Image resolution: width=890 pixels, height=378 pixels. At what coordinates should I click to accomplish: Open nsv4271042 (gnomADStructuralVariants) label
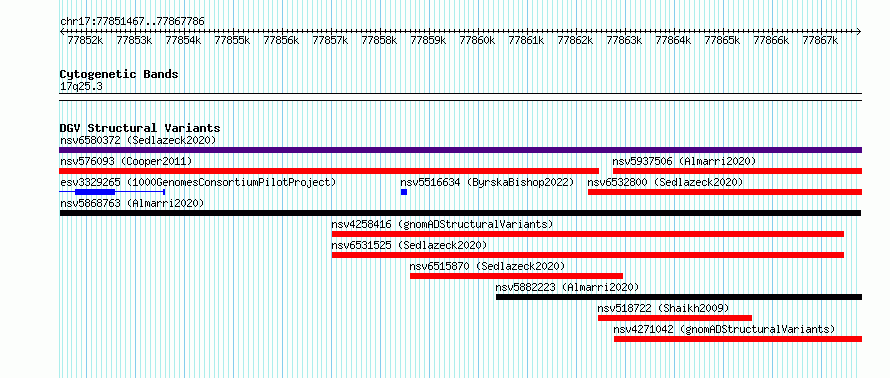[724, 329]
